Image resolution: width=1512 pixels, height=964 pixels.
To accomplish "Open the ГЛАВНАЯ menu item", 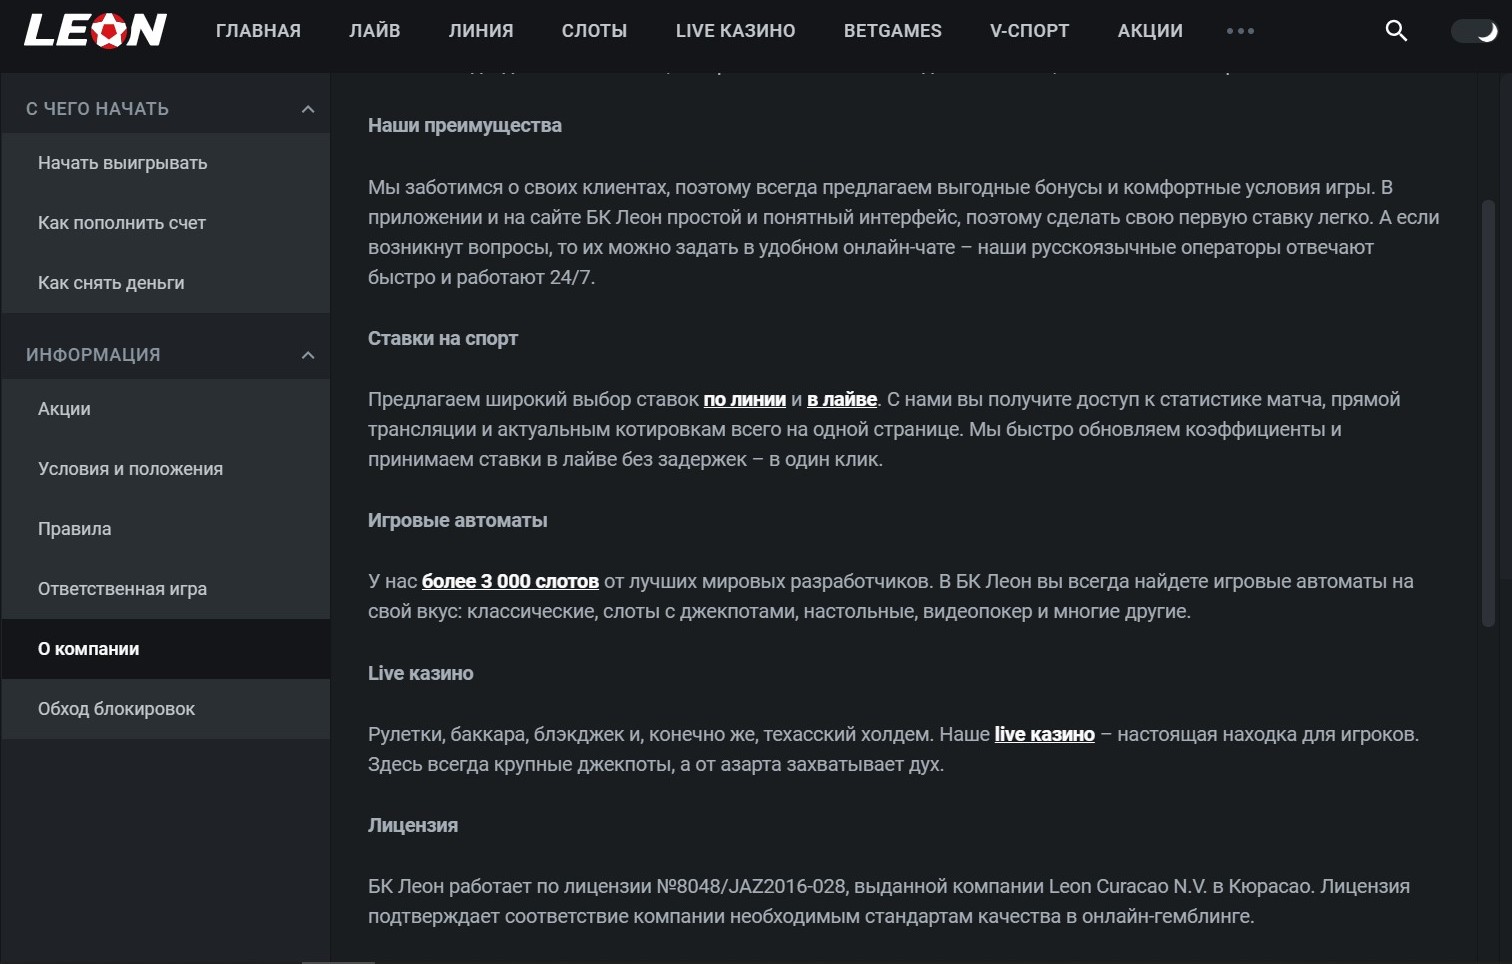I will click(x=258, y=31).
